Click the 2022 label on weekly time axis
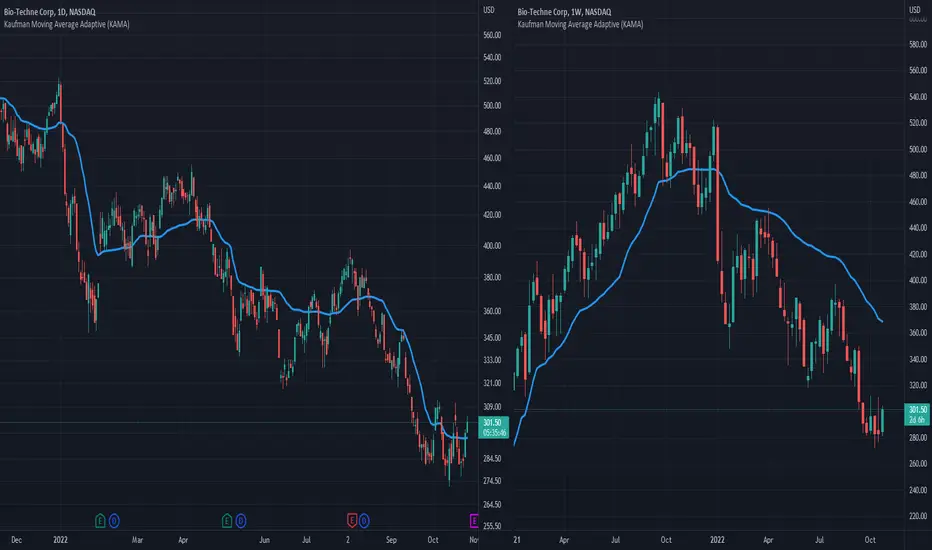 point(717,540)
